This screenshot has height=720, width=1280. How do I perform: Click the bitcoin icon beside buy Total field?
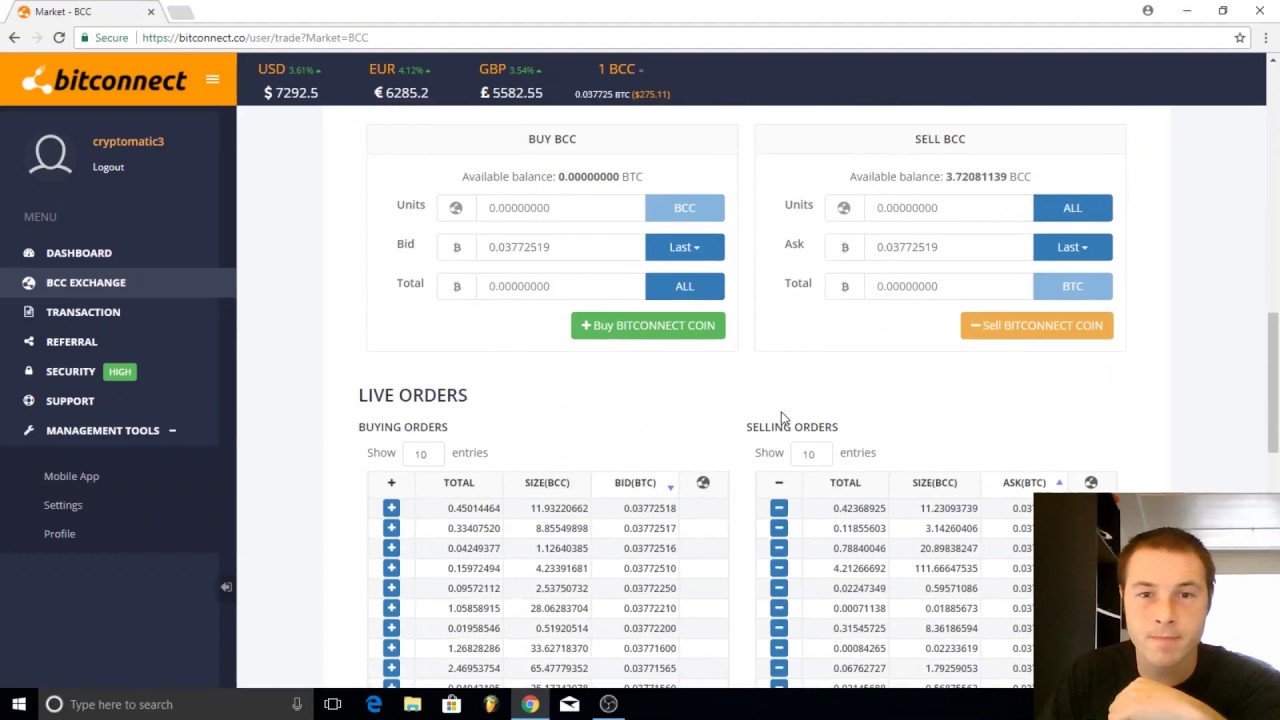click(456, 286)
